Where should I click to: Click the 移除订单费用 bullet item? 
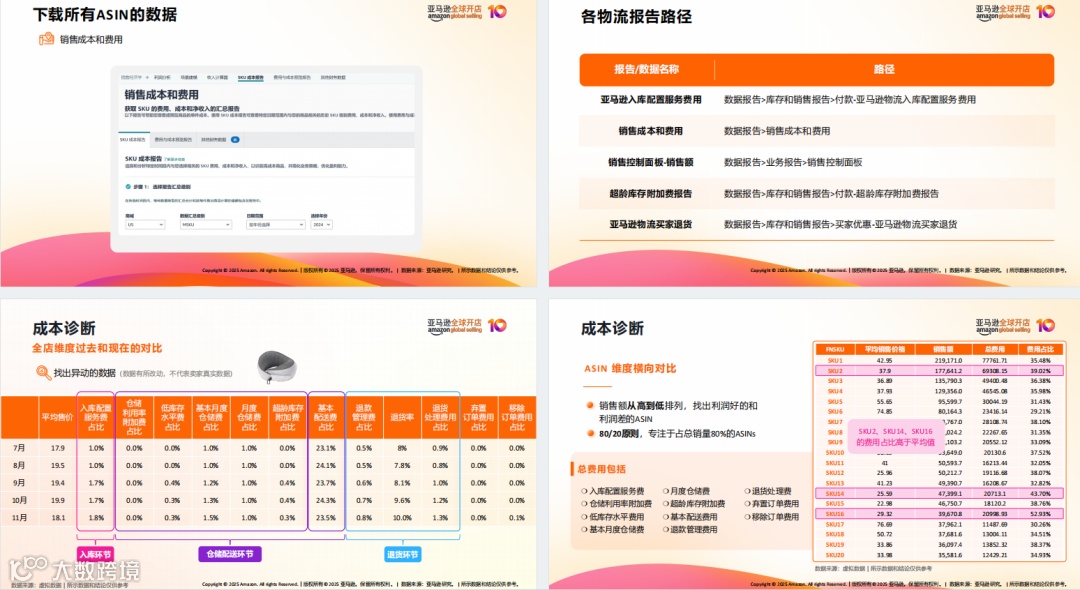coord(771,517)
